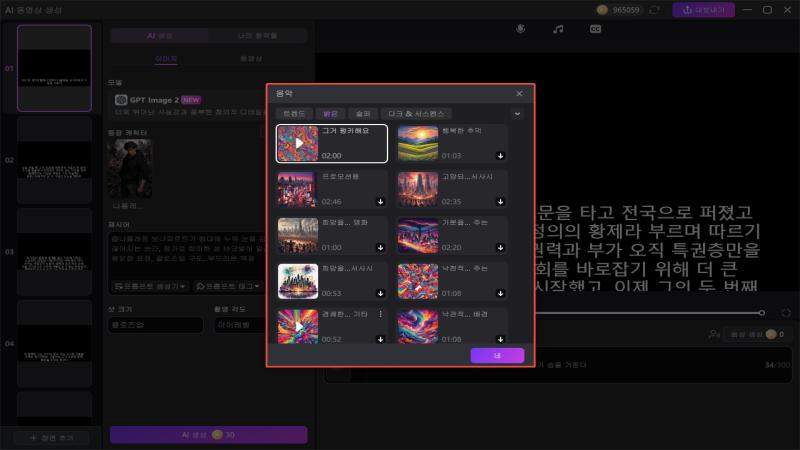
Task: Adjust the preview playback slider handle
Action: pyautogui.click(x=761, y=313)
